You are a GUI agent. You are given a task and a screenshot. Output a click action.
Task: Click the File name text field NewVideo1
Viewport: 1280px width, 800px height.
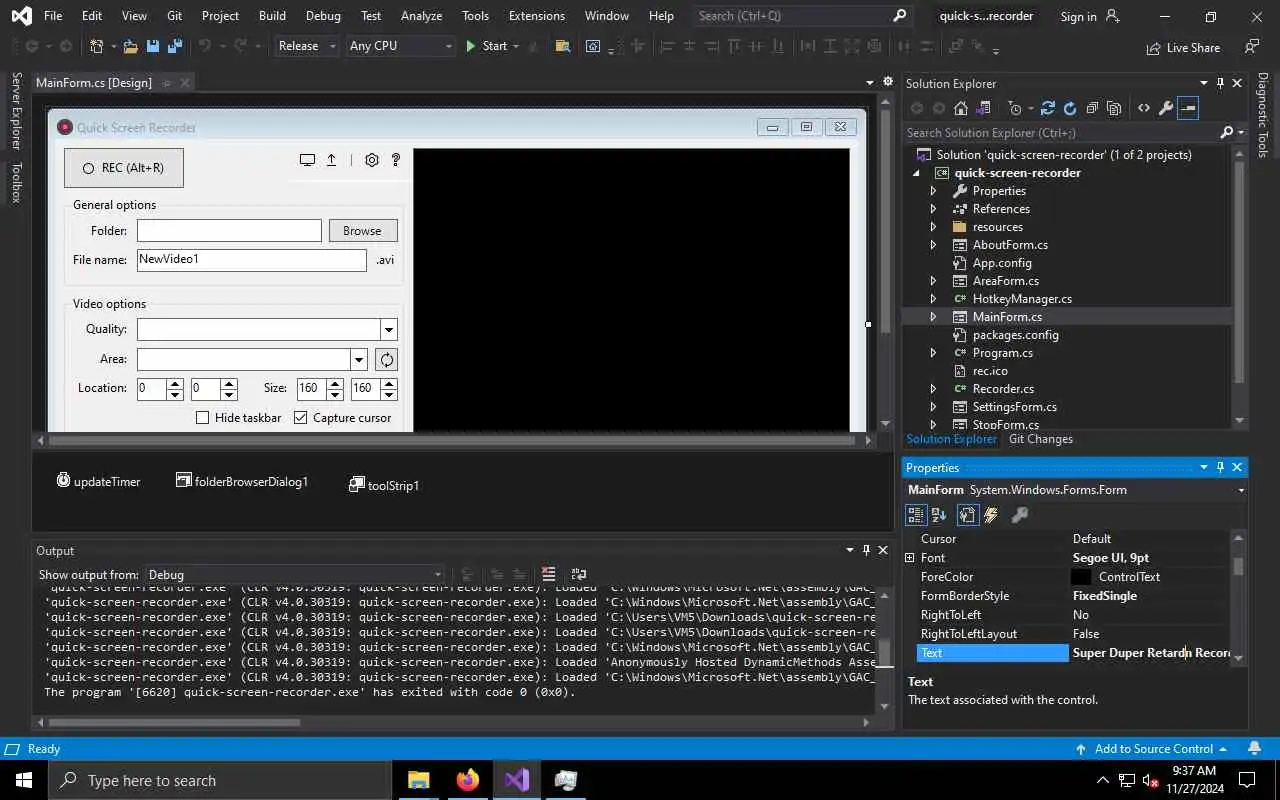(x=251, y=259)
